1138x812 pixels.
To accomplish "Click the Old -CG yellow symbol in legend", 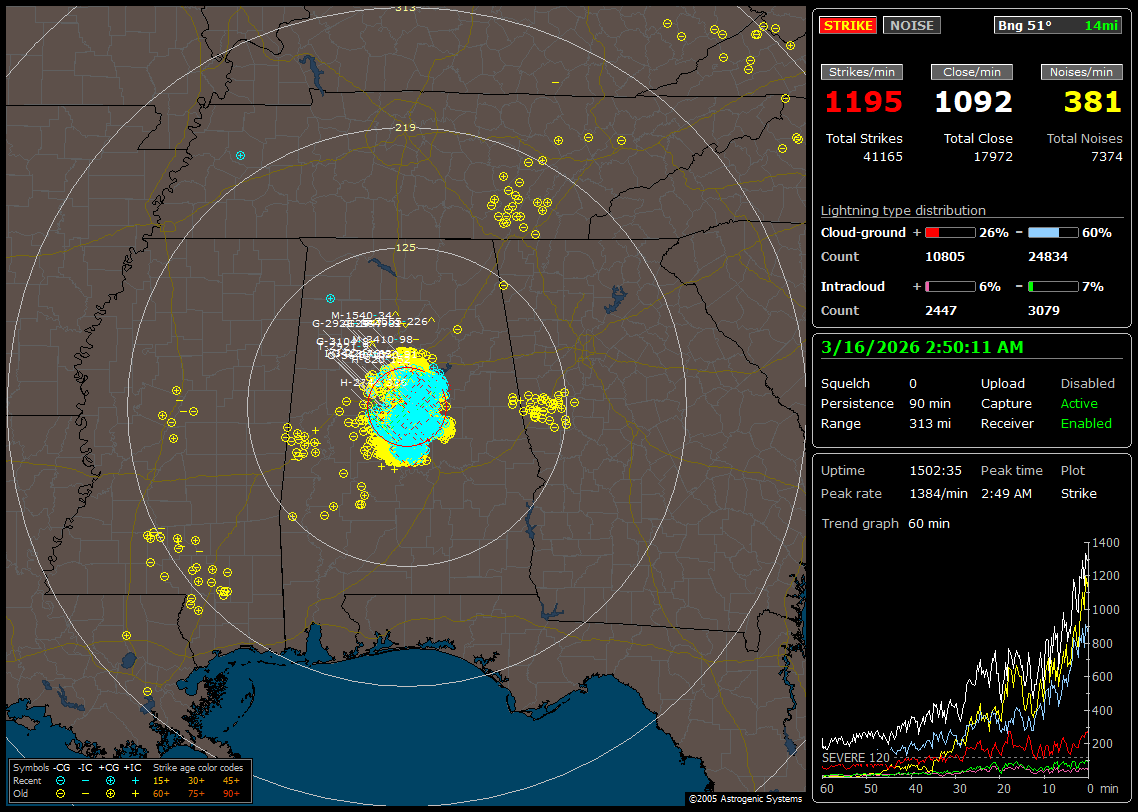I will (60, 793).
